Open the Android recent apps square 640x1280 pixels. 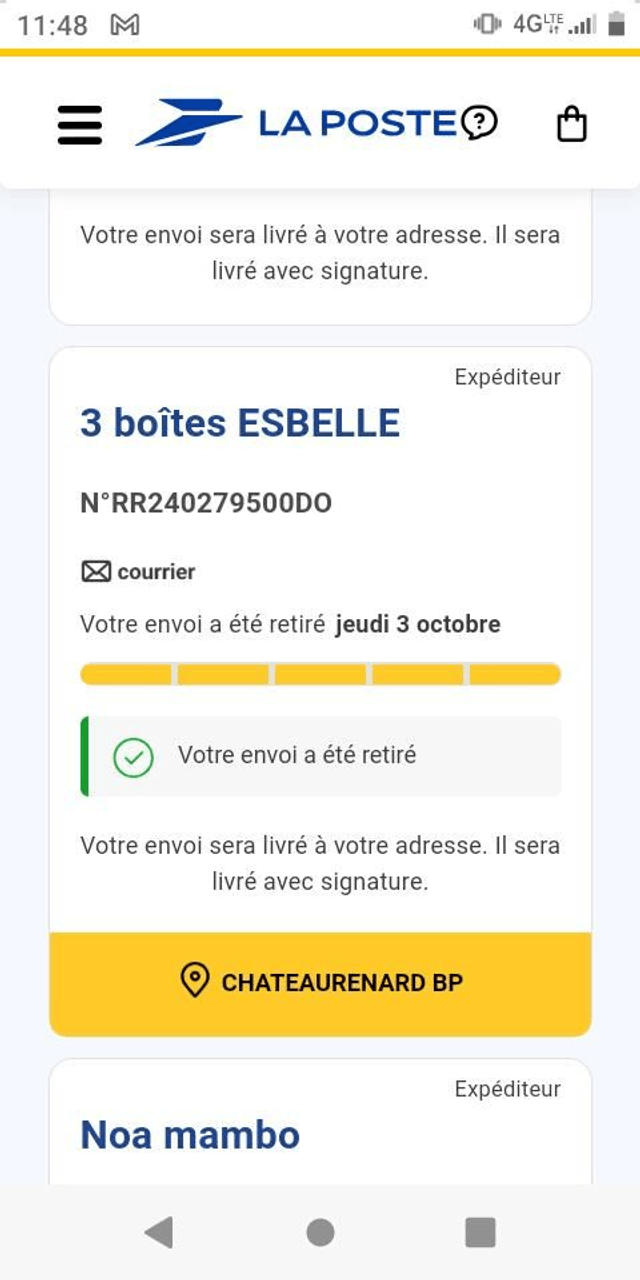[480, 1232]
